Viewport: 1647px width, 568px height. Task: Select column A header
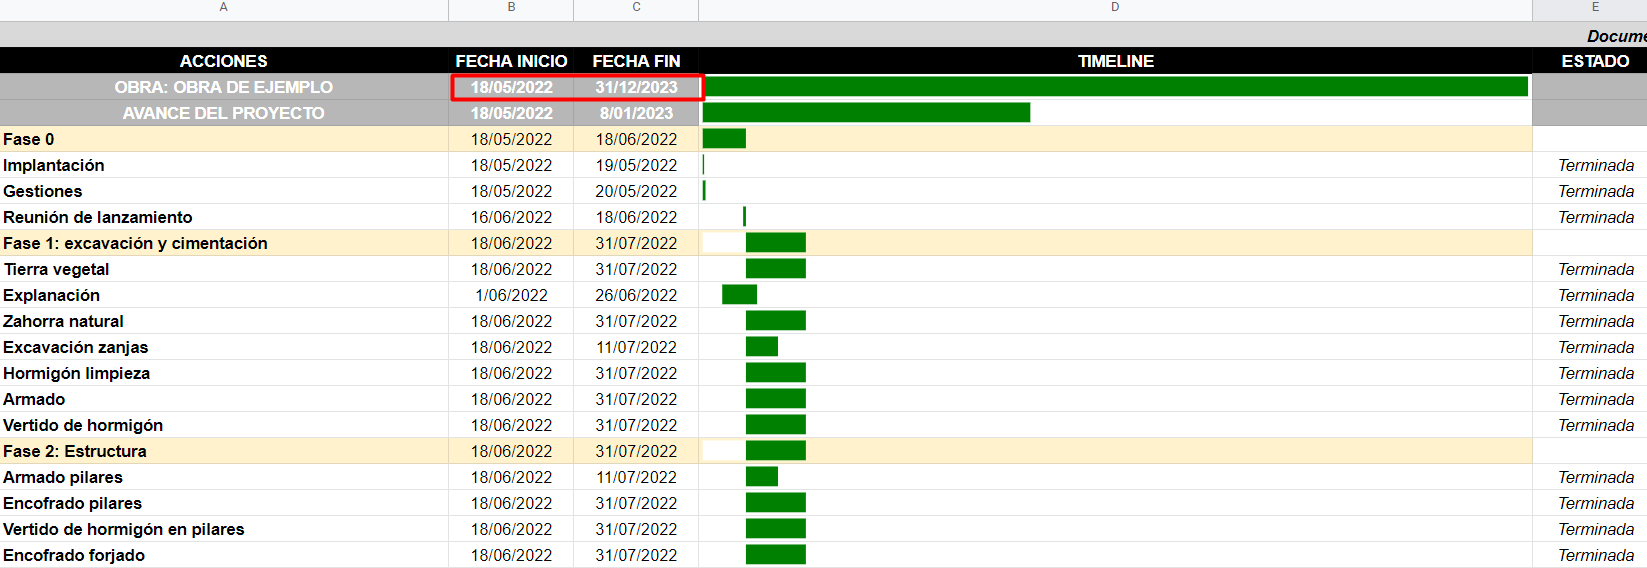coord(224,7)
